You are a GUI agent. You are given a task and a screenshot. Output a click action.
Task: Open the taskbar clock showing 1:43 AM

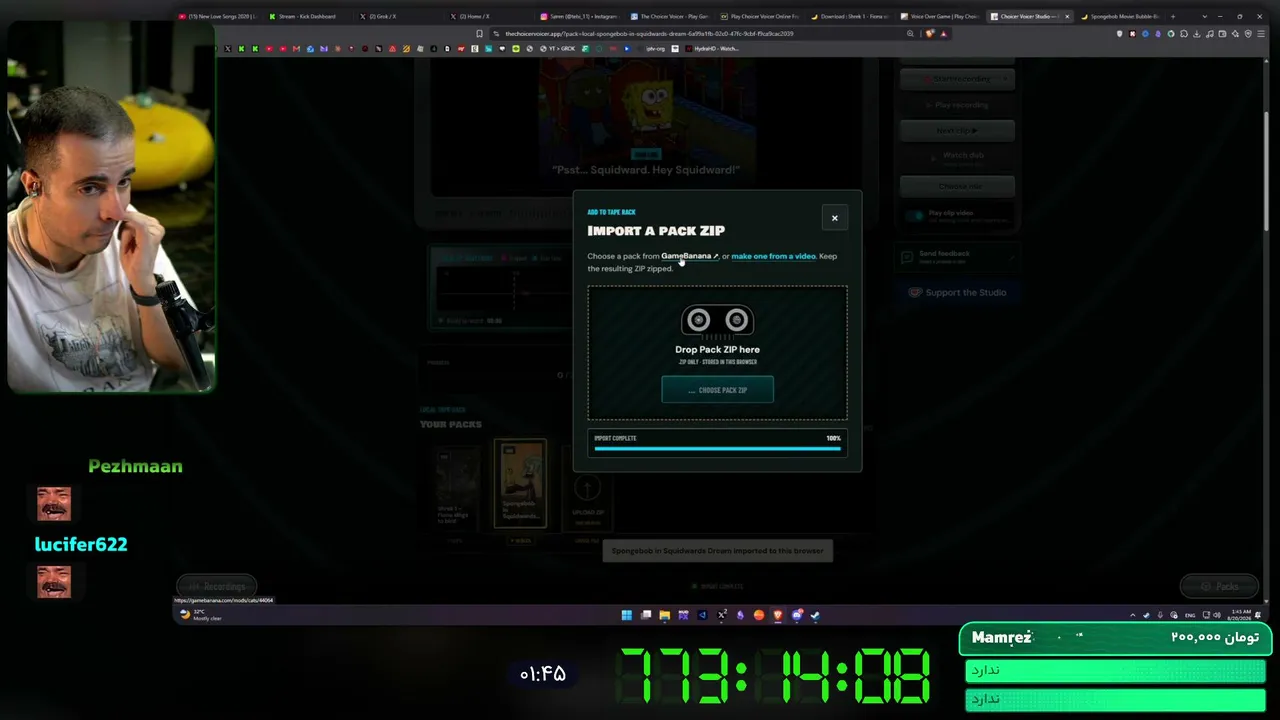pos(1240,615)
